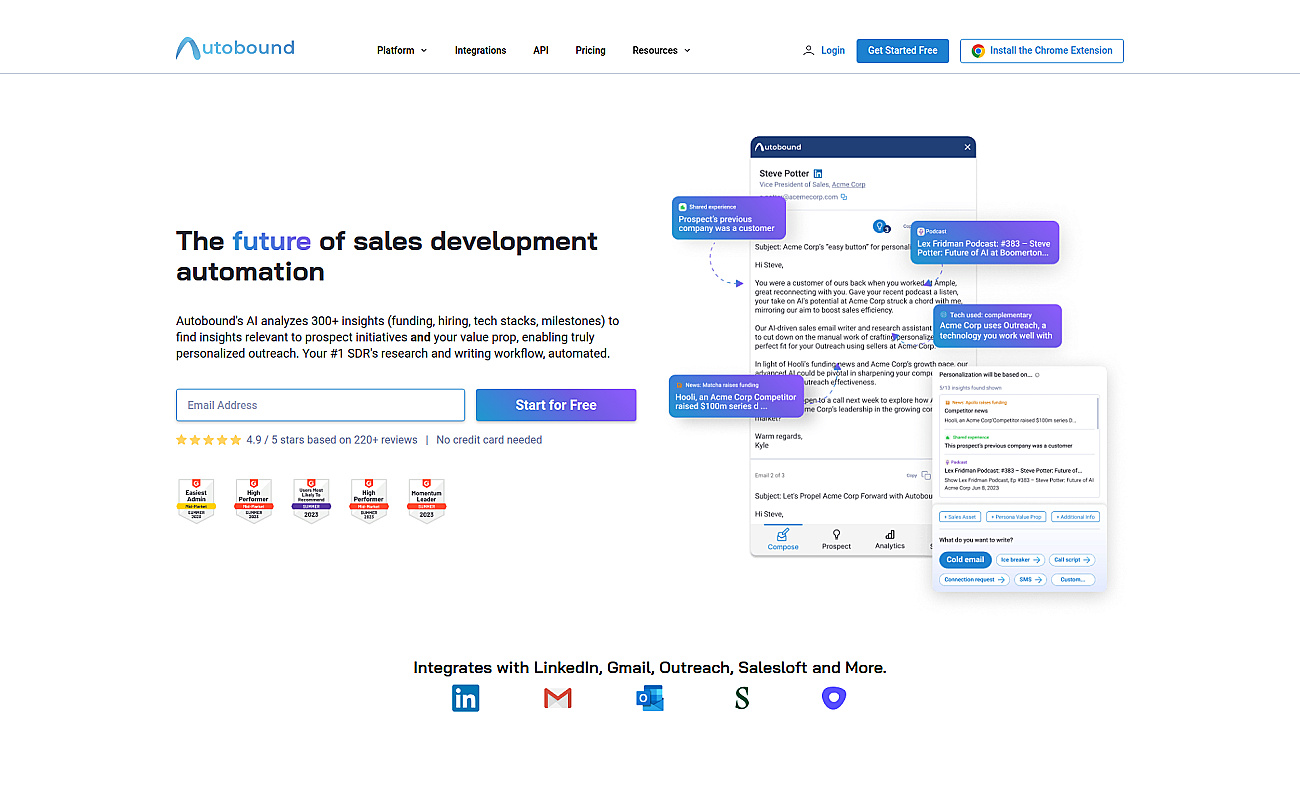Select the Tech used: complementary card
The image size is (1300, 788).
(x=998, y=326)
